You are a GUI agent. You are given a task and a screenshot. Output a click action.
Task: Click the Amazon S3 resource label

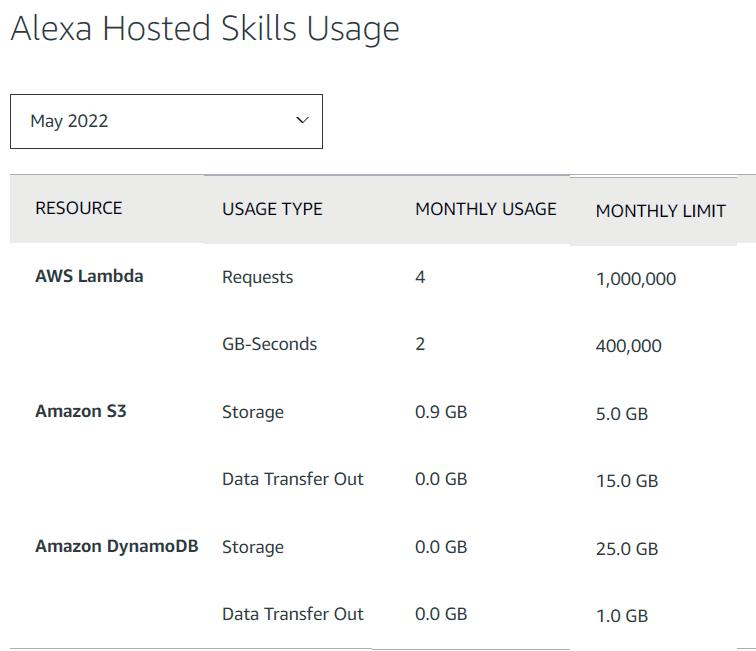[x=81, y=411]
